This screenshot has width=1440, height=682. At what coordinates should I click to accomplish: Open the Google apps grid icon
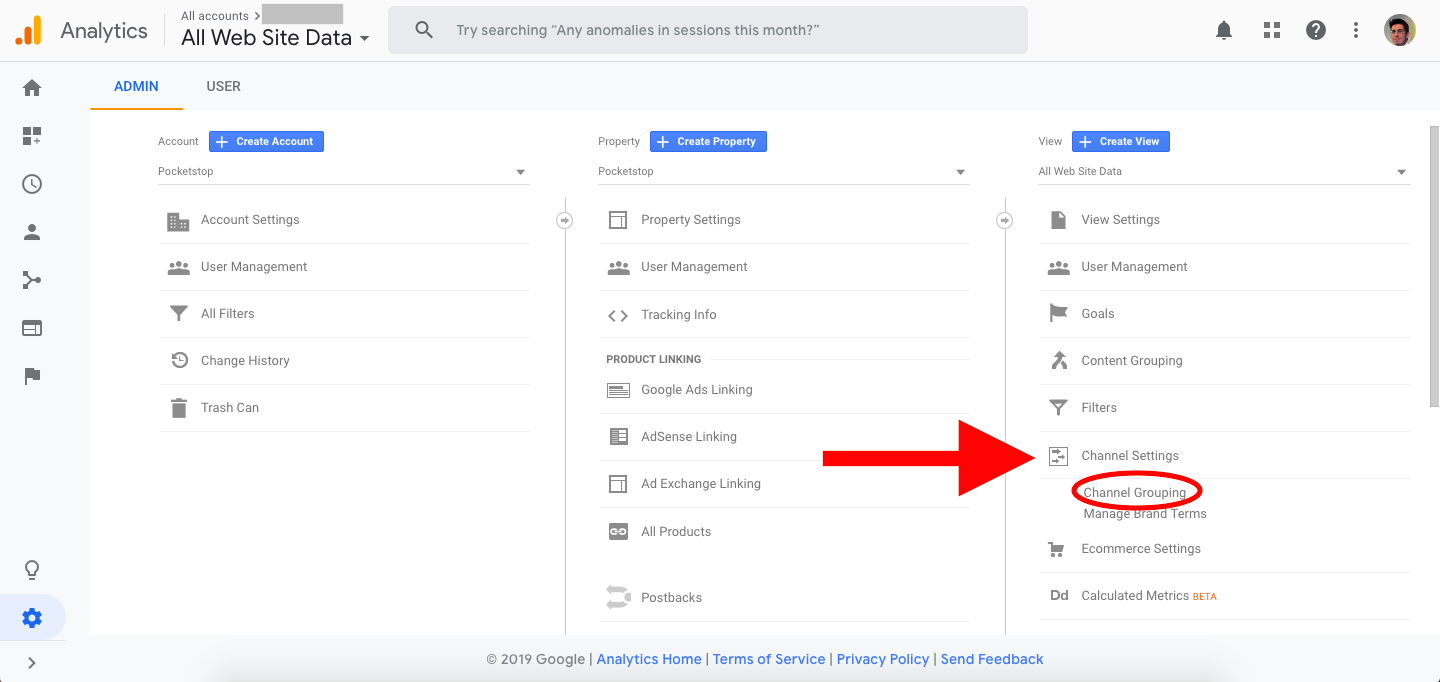click(1271, 30)
